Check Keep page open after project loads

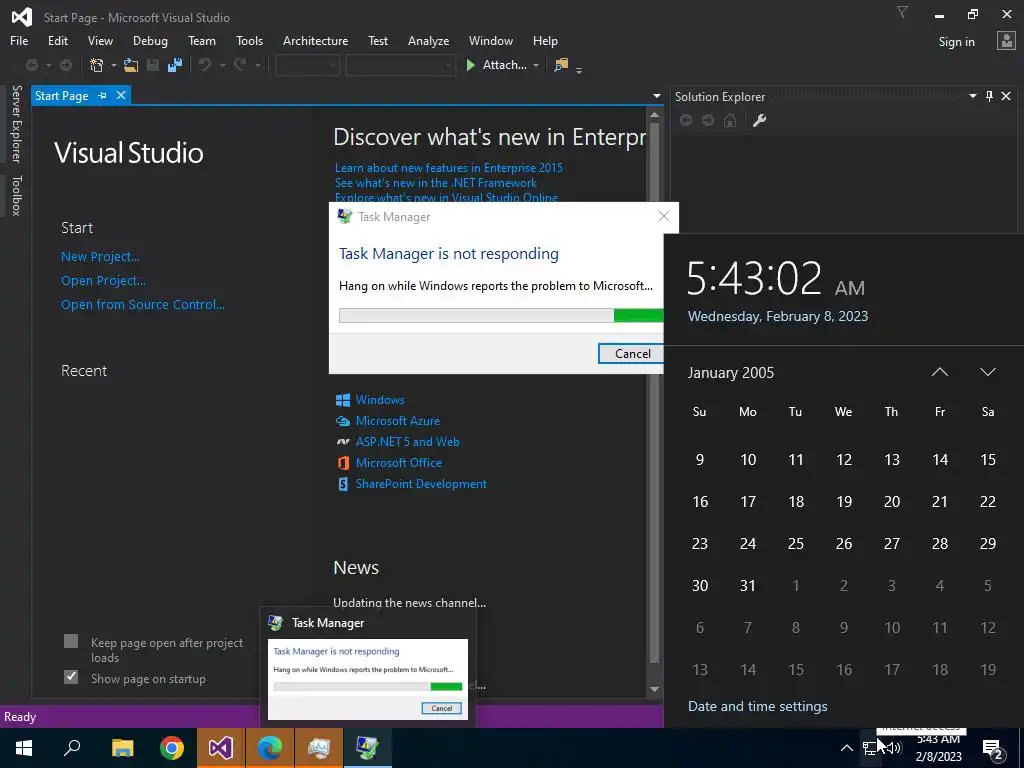point(71,641)
